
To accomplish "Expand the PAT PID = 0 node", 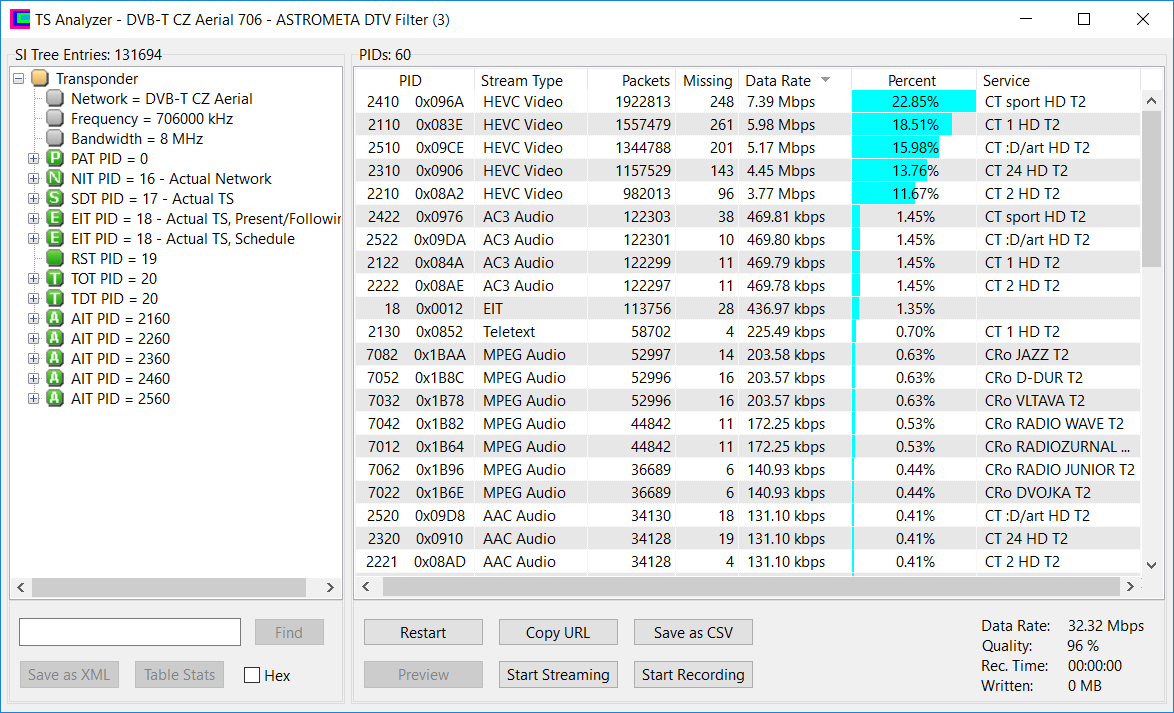I will coord(33,159).
